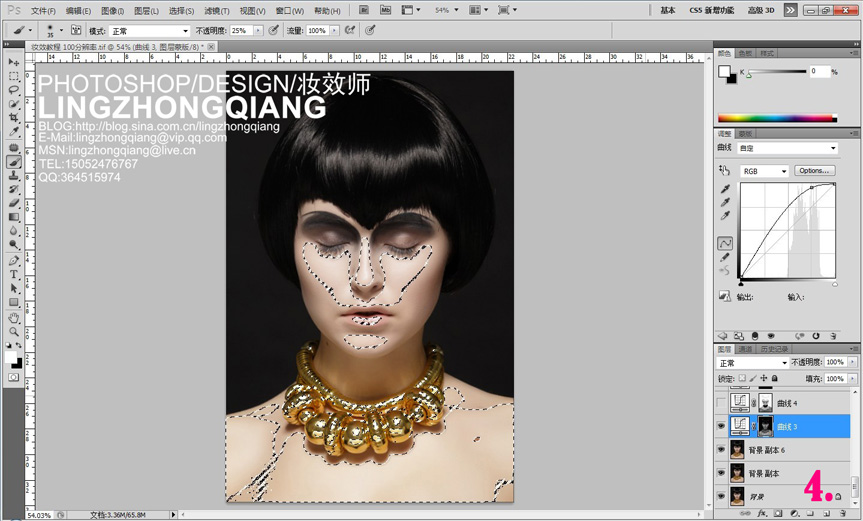Toggle tablet pressure for opacity
The height and width of the screenshot is (521, 863).
(x=274, y=31)
